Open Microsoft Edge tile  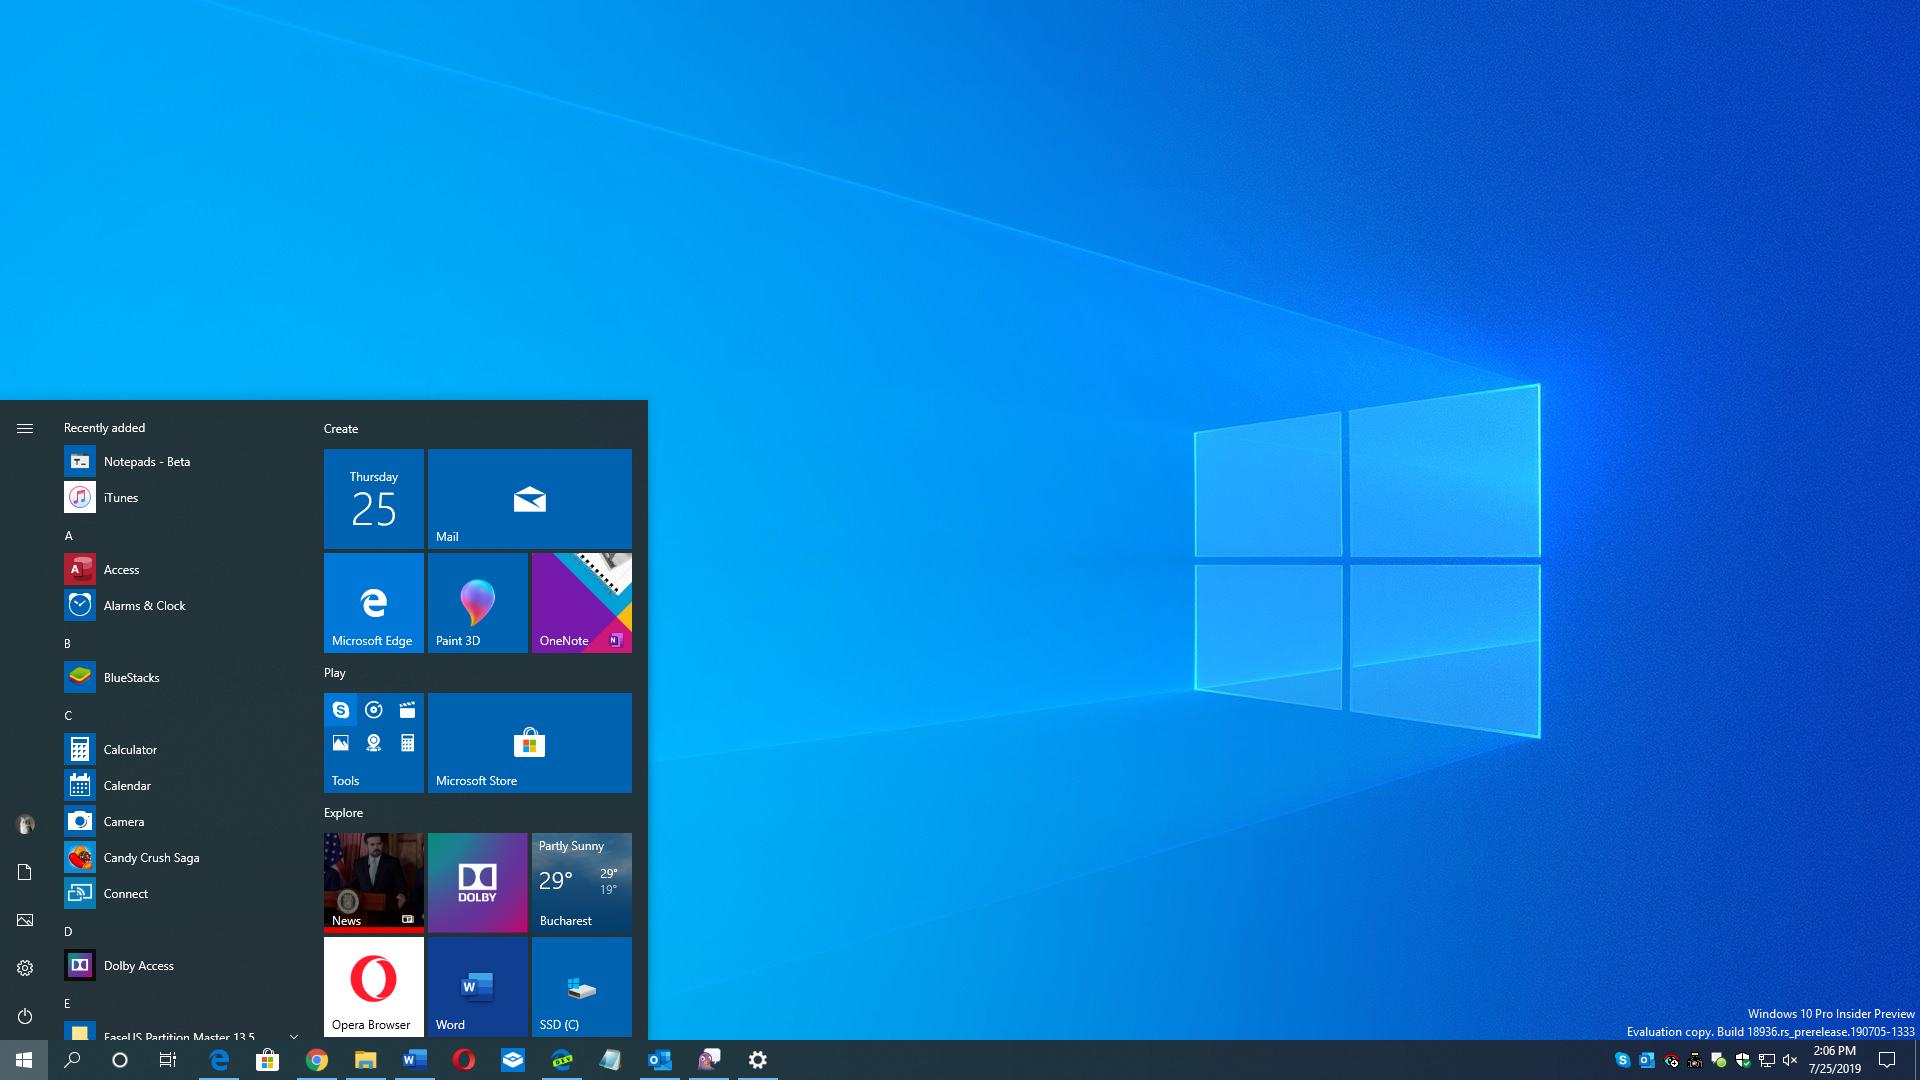tap(373, 603)
